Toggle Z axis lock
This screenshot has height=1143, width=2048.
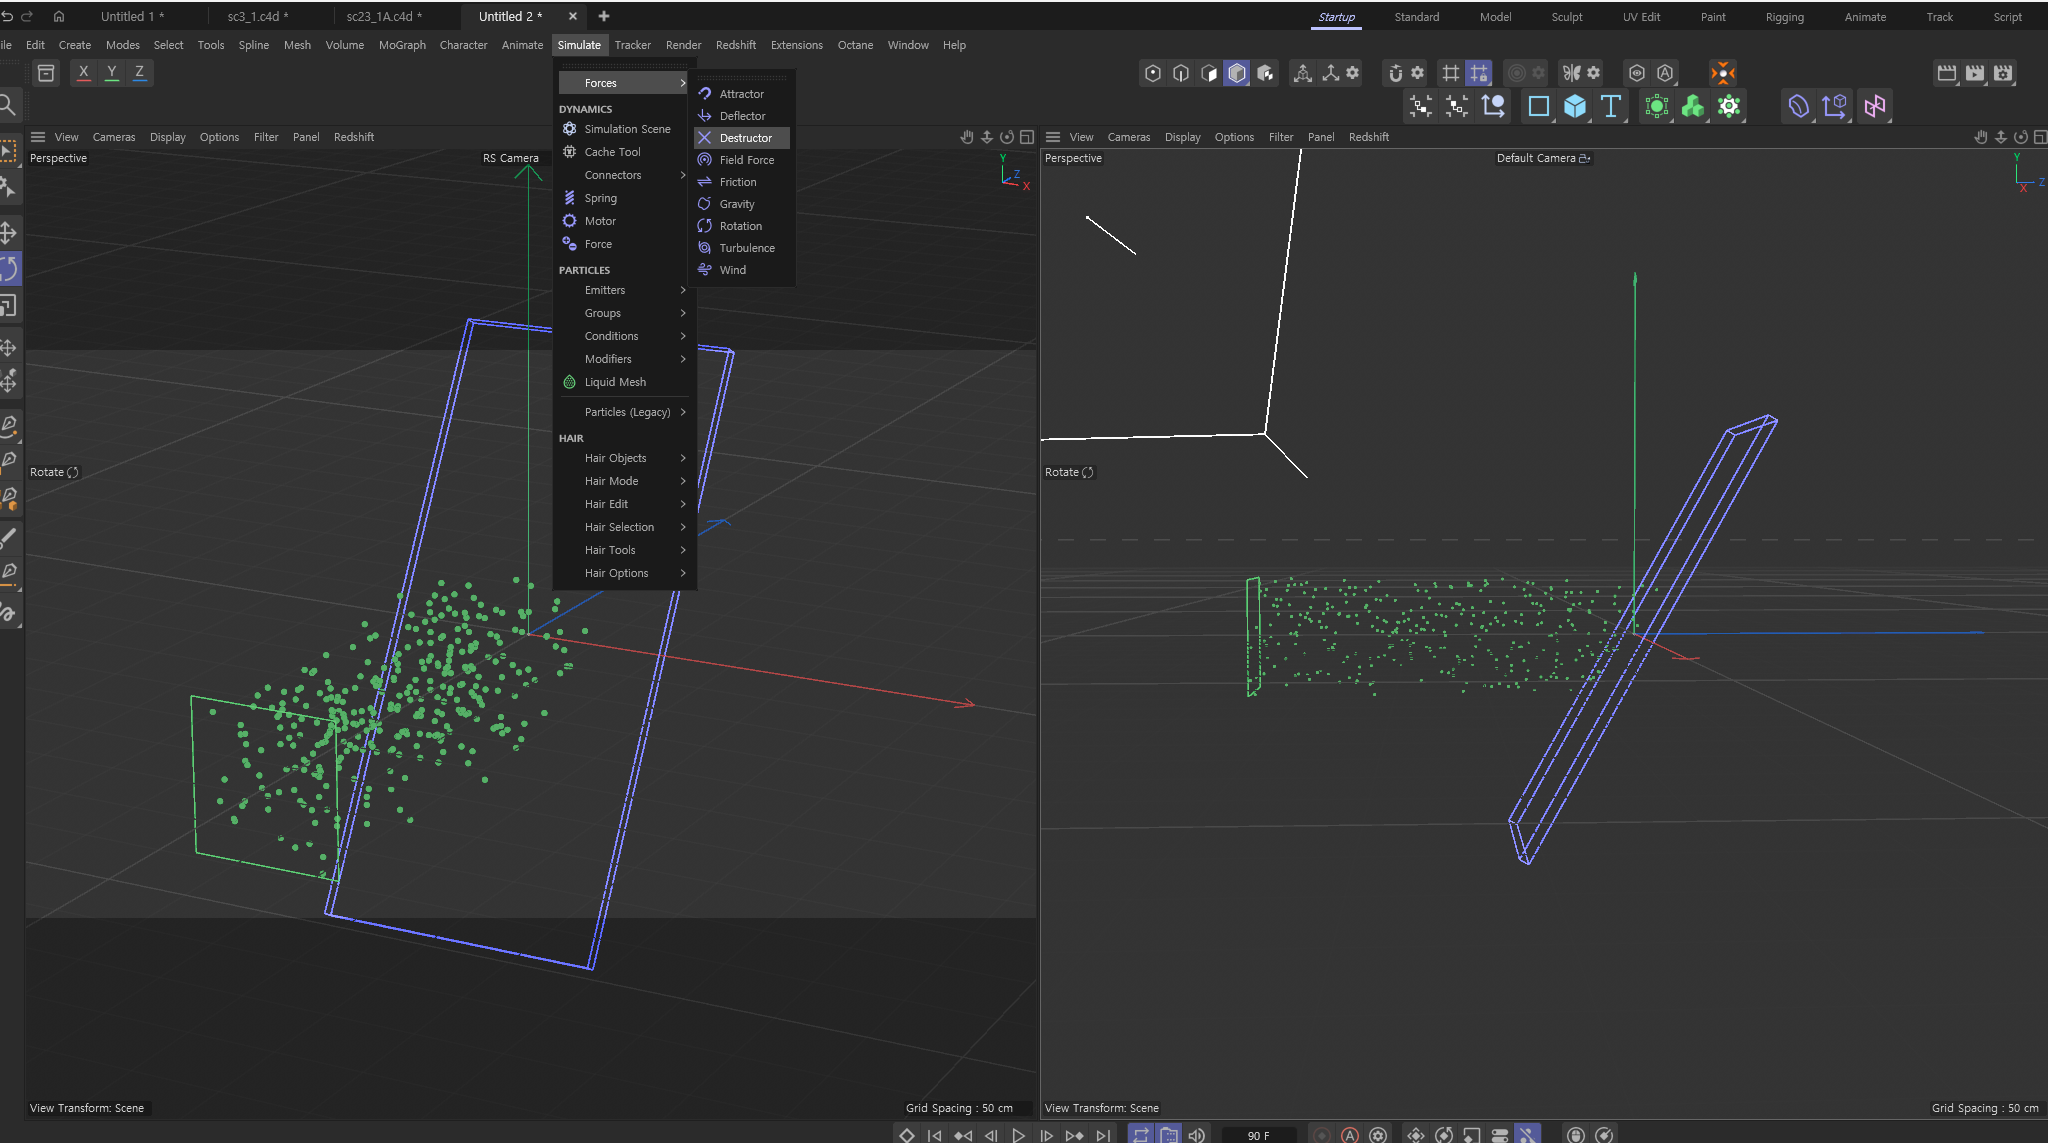click(140, 72)
